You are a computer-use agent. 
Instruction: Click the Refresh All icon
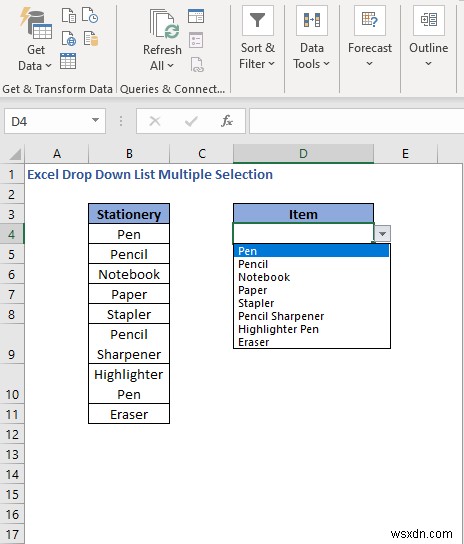coord(164,23)
